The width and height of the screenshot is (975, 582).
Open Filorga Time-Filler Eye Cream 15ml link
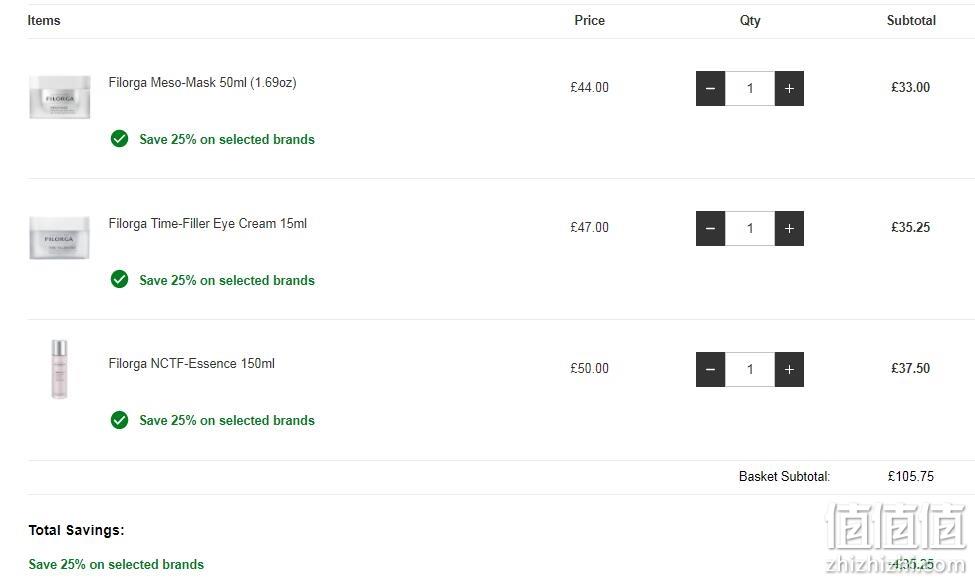(208, 223)
